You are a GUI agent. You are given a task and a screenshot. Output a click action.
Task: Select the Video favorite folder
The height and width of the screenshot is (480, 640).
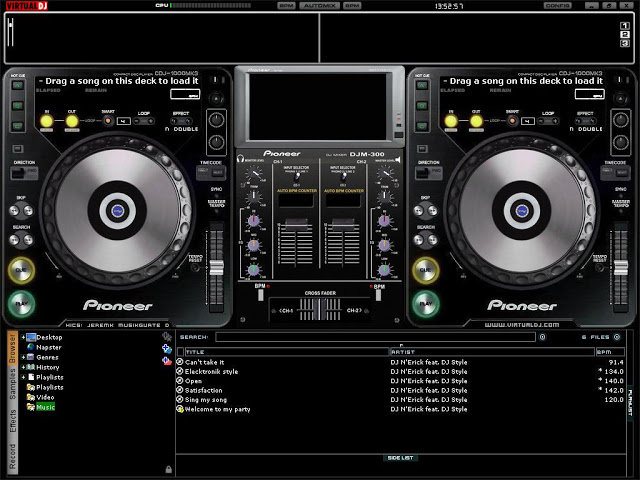click(x=45, y=397)
